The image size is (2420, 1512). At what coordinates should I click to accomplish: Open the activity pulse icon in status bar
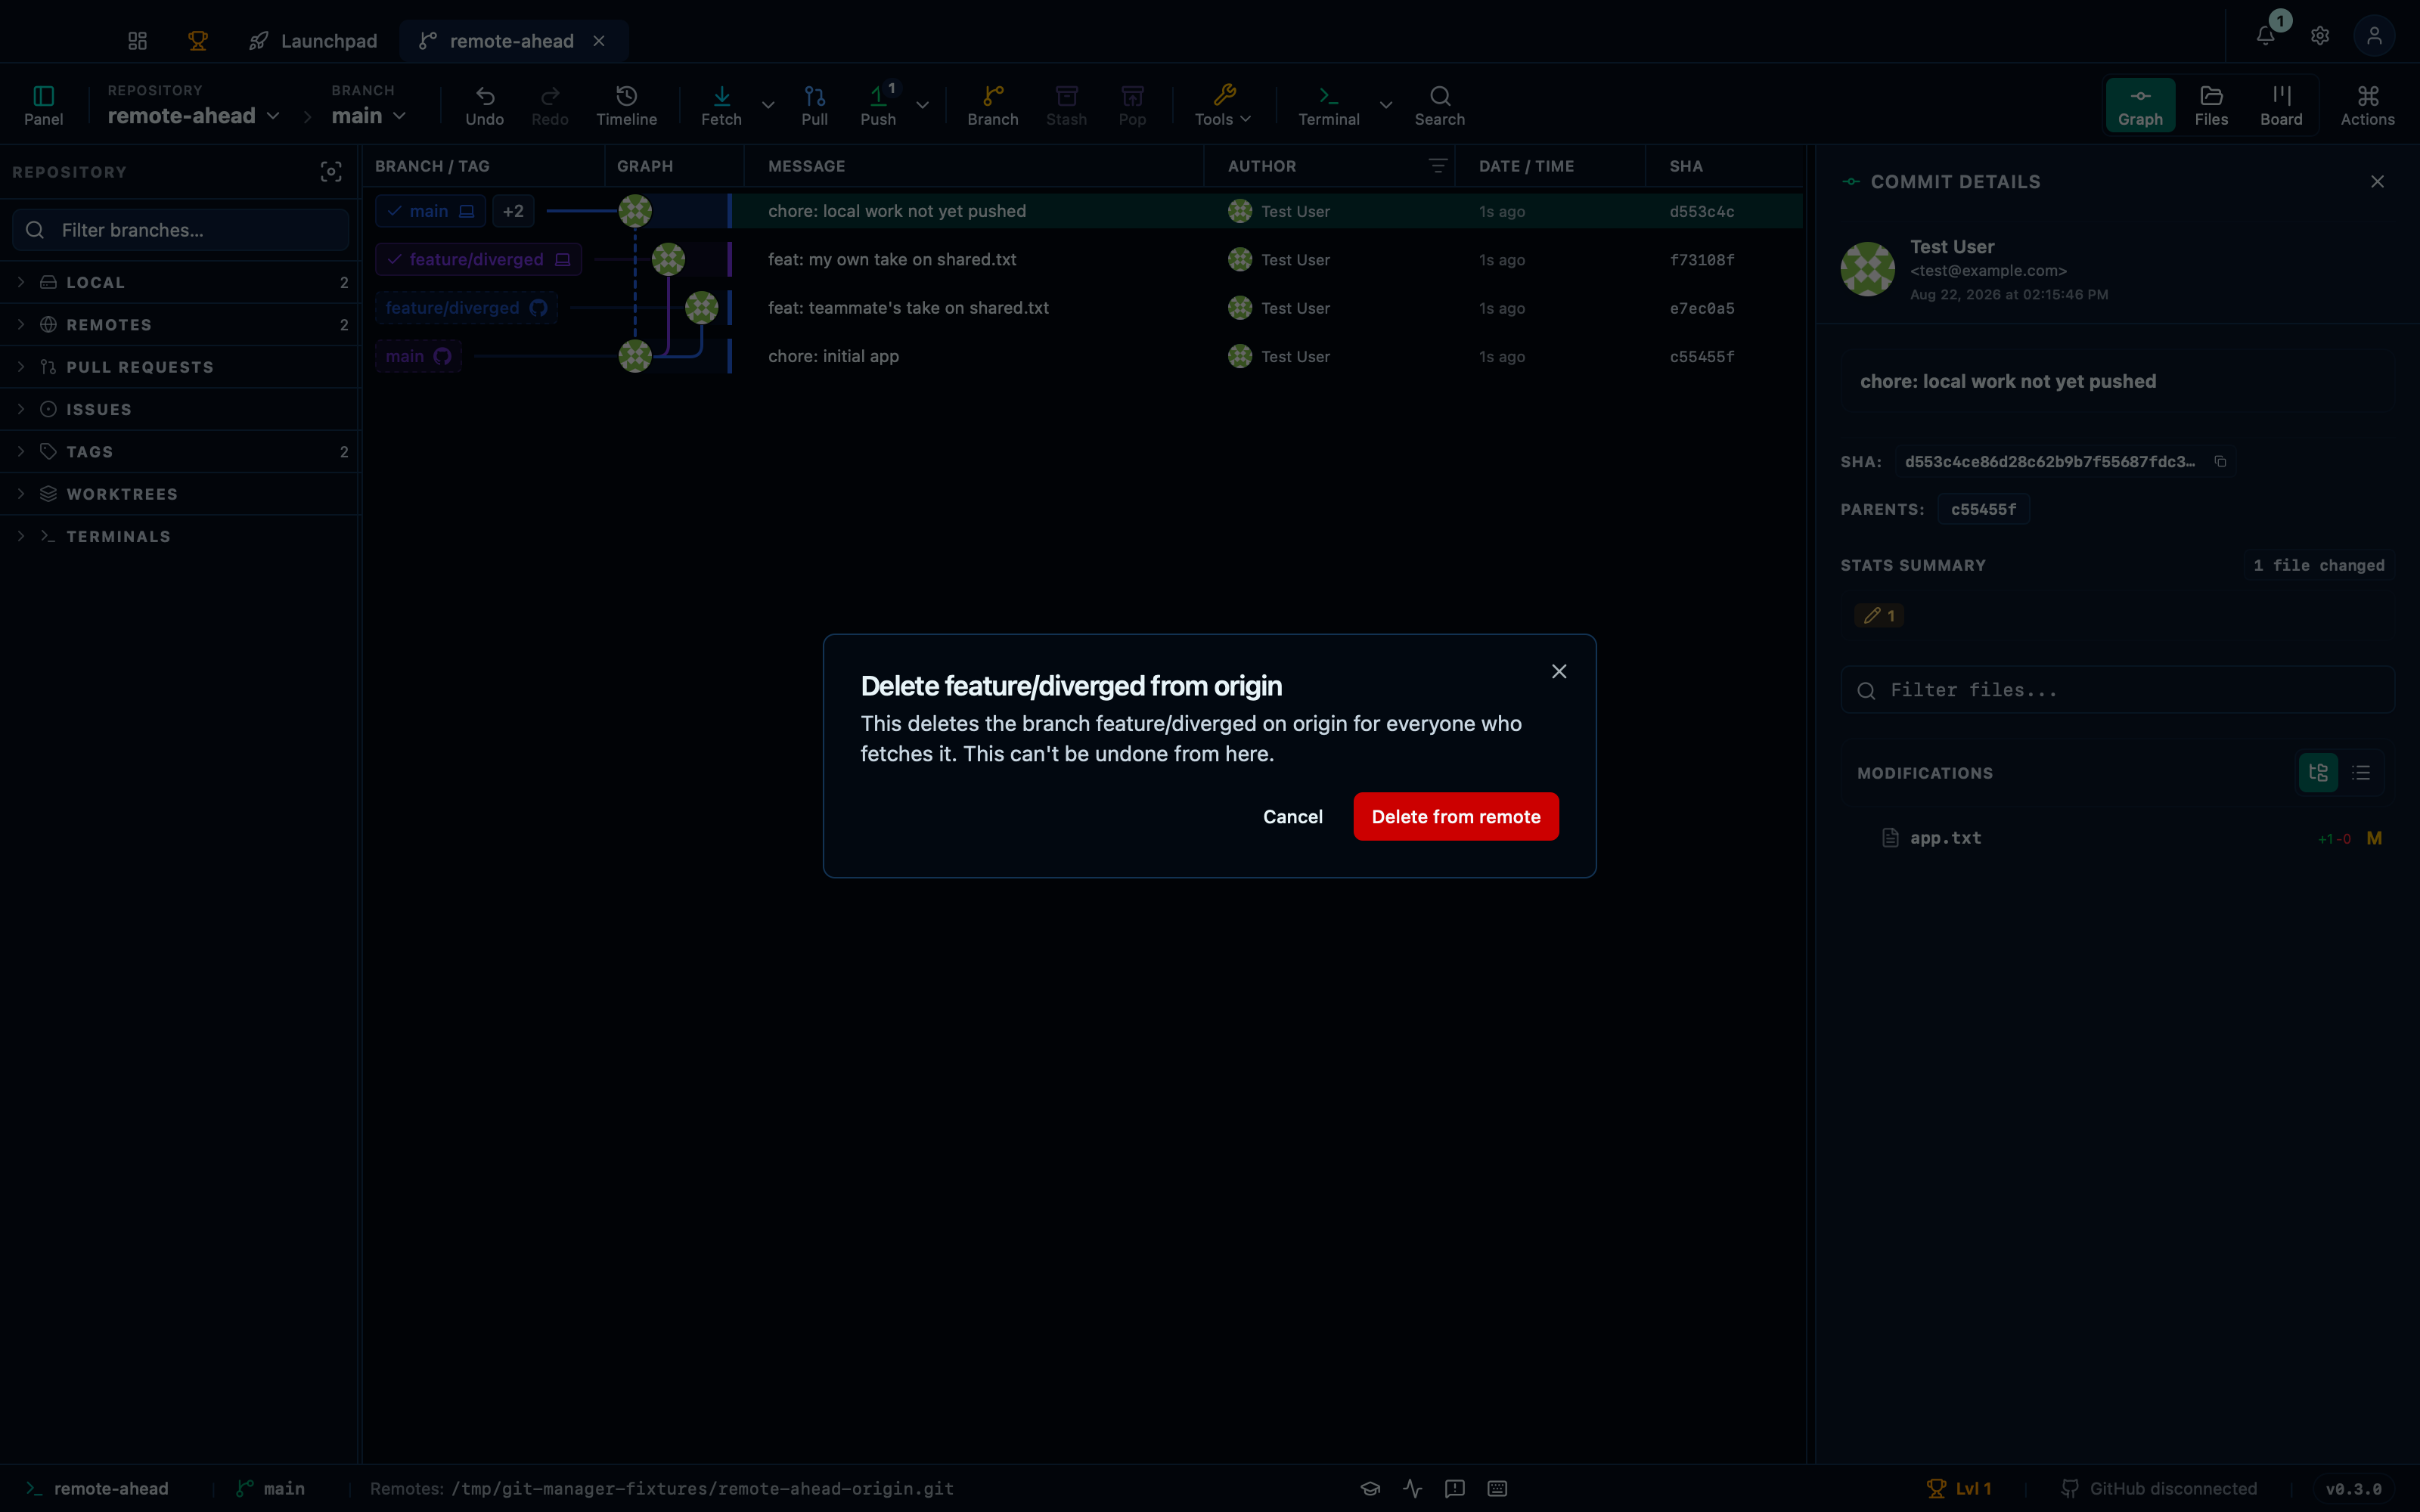[x=1412, y=1488]
